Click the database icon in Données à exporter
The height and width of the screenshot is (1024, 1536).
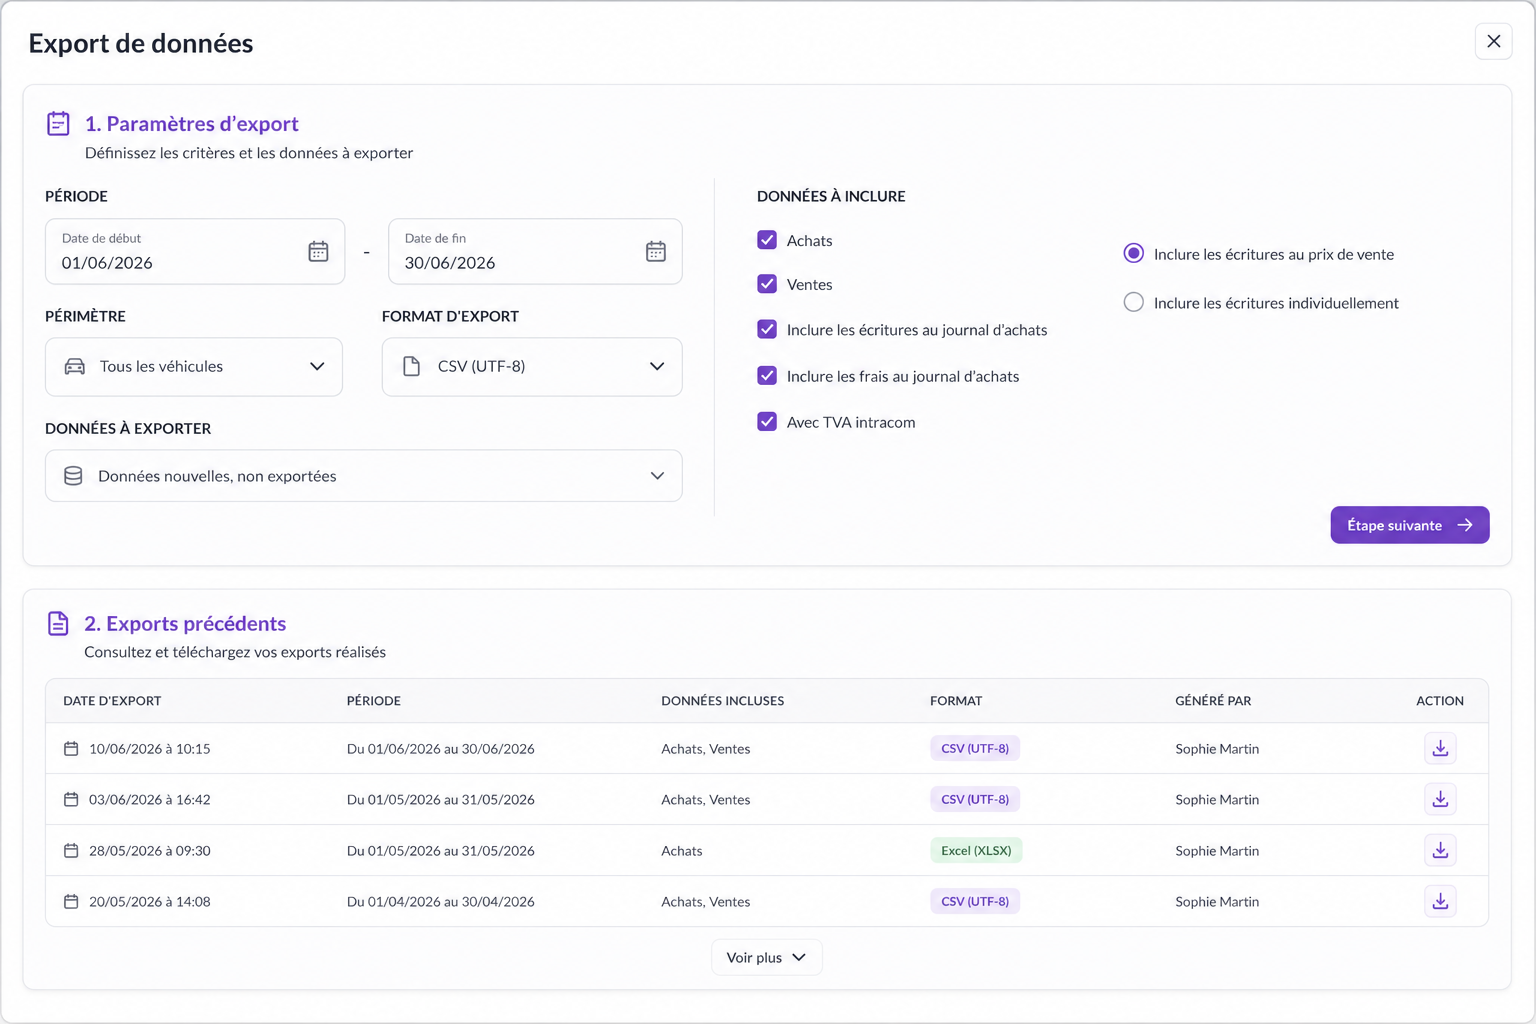[73, 476]
